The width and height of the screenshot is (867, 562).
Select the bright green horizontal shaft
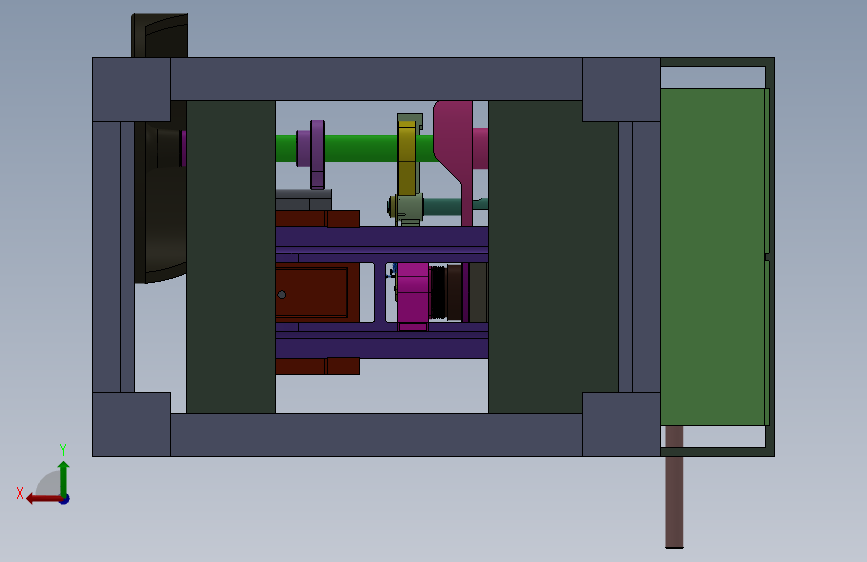tap(359, 148)
